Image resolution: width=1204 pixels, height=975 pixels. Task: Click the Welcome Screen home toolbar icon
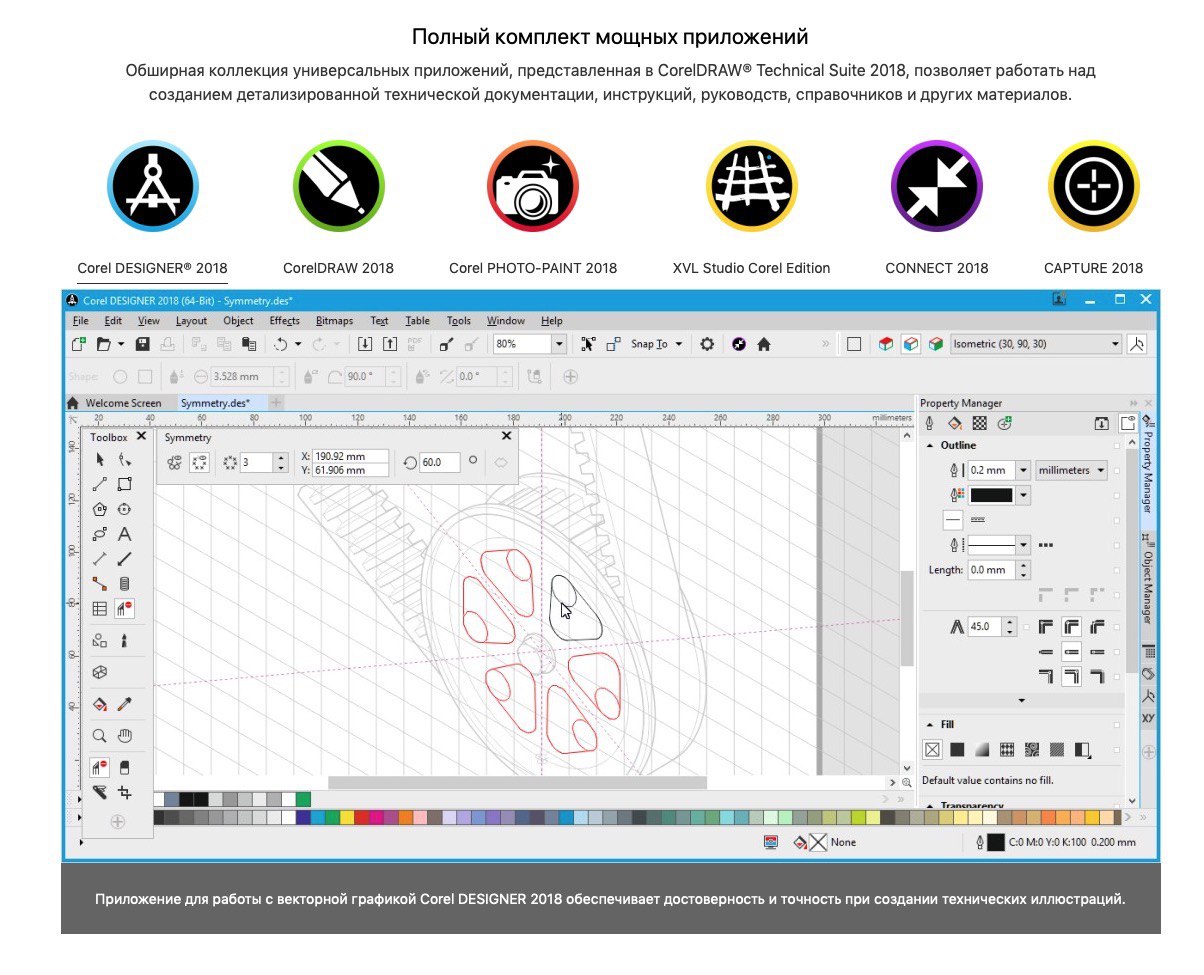click(x=764, y=344)
